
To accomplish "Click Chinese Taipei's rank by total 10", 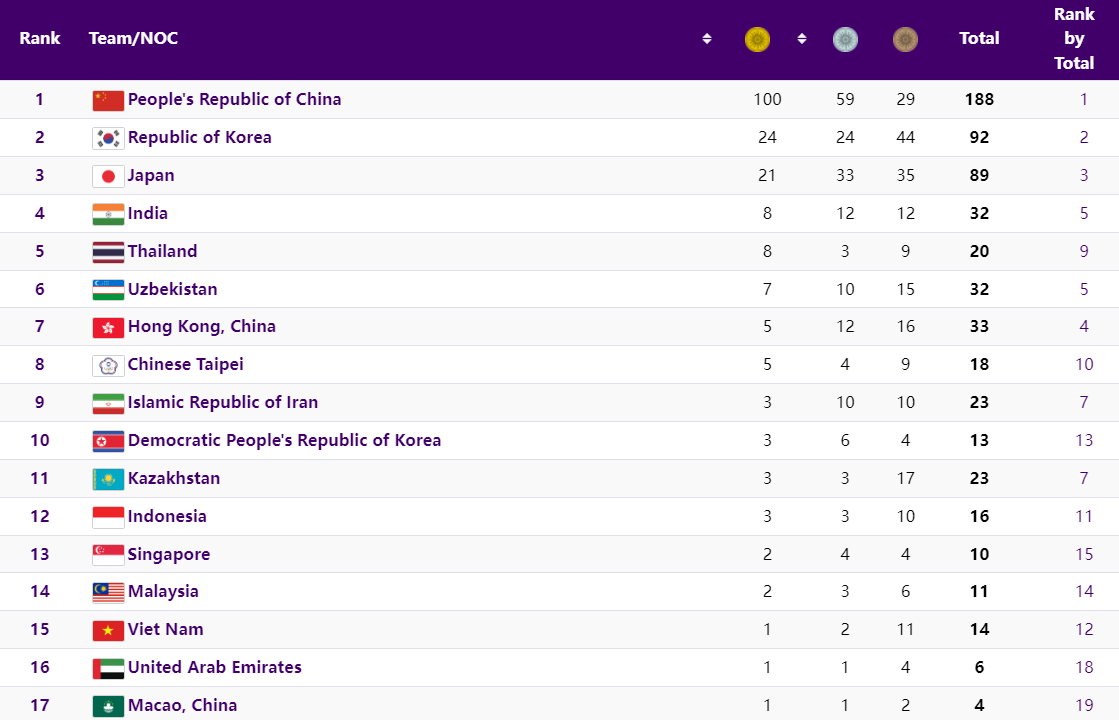I will (x=1084, y=364).
